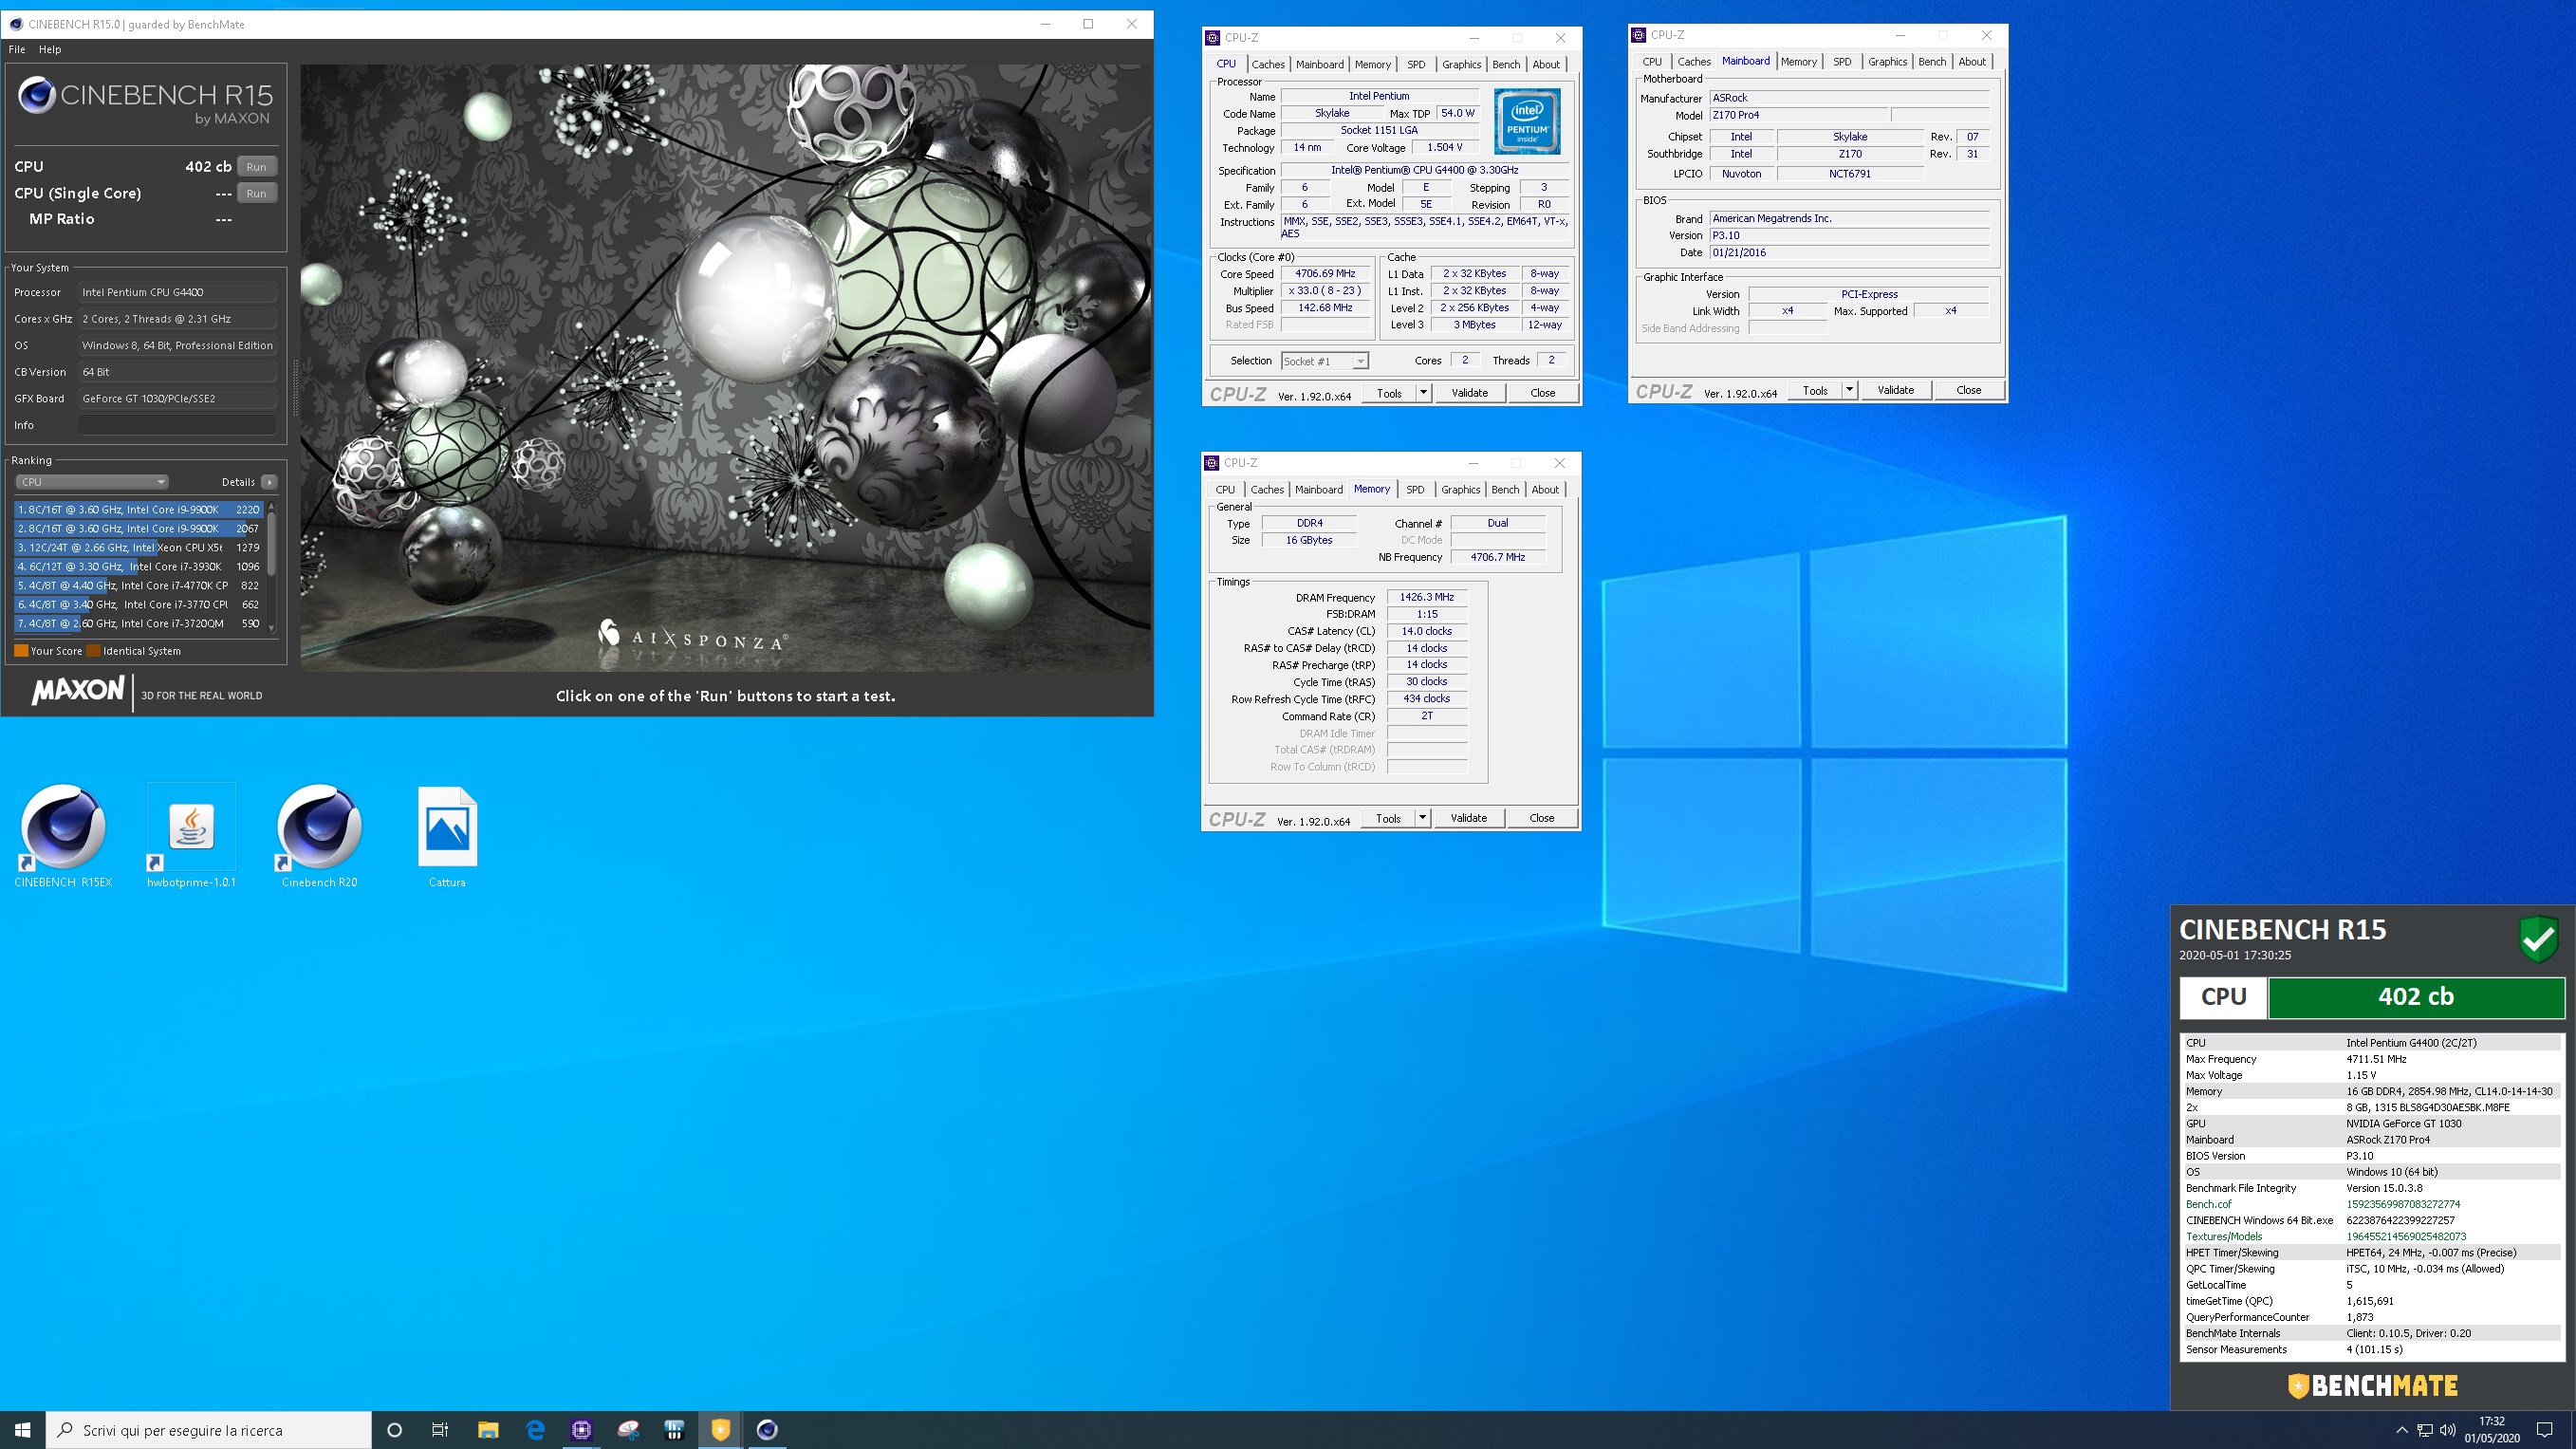Click the Core Speed 4706.69 MHz value
This screenshot has width=2576, height=1449.
tap(1325, 273)
